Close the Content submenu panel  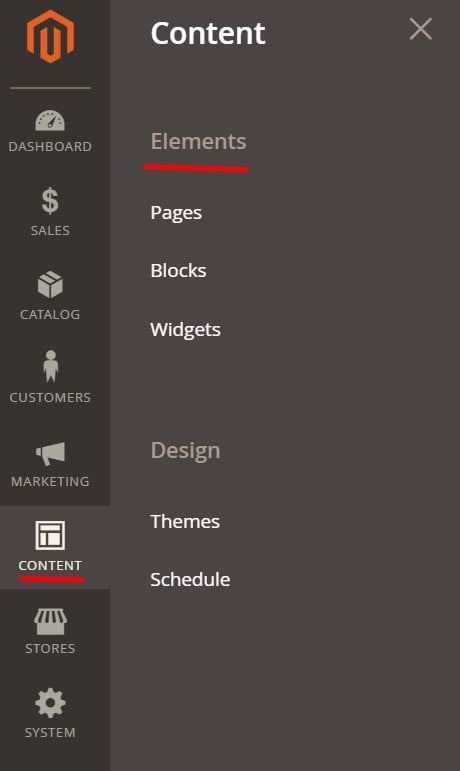[421, 29]
